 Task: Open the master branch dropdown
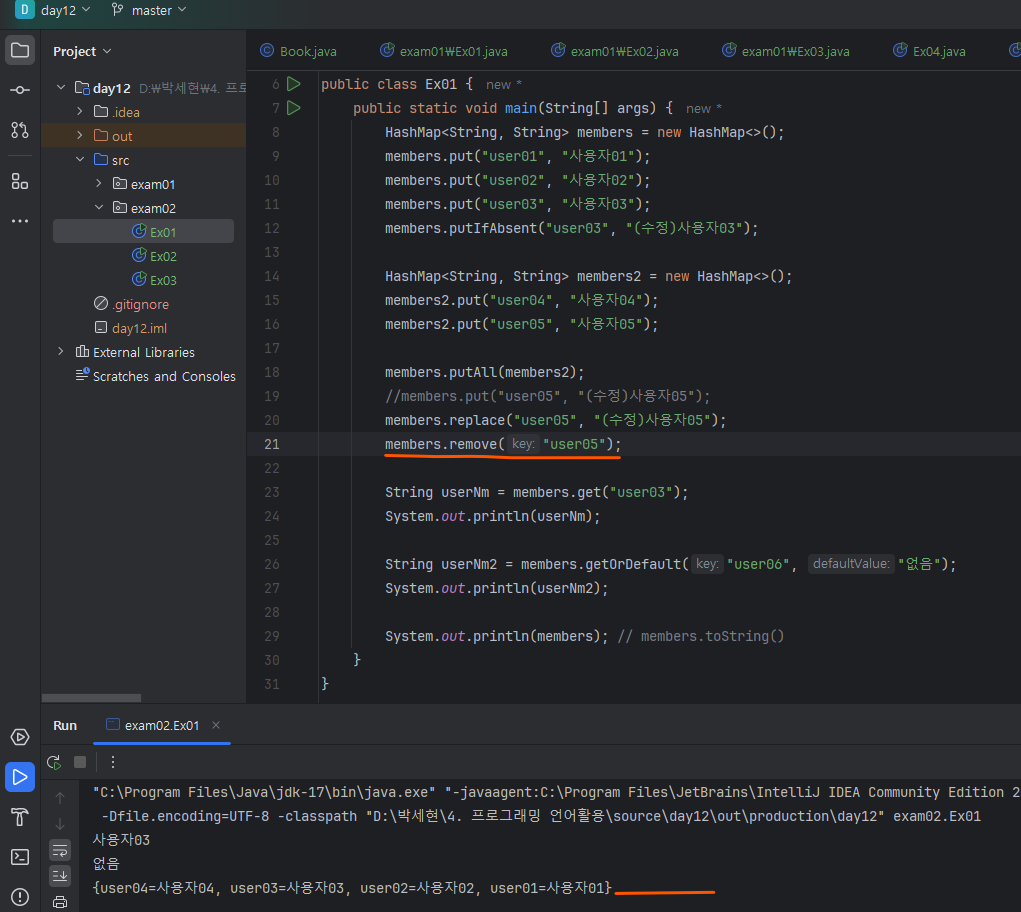pyautogui.click(x=150, y=10)
